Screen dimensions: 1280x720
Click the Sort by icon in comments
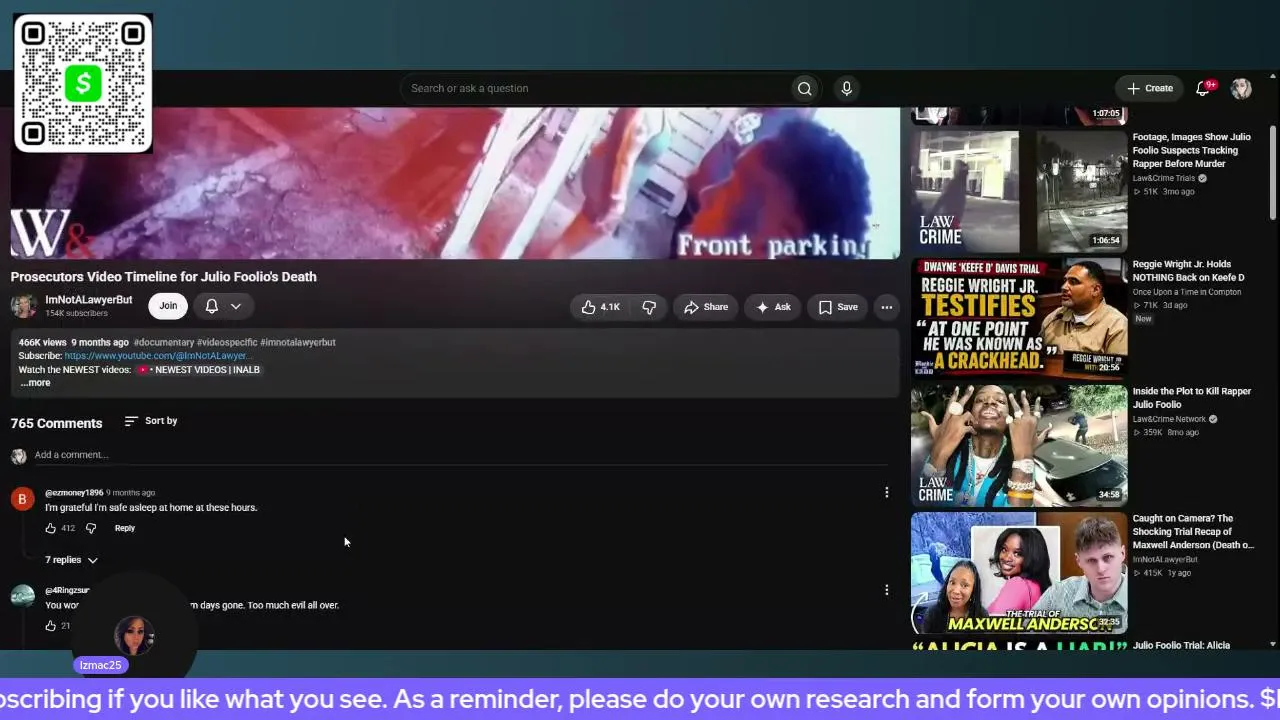(x=131, y=421)
